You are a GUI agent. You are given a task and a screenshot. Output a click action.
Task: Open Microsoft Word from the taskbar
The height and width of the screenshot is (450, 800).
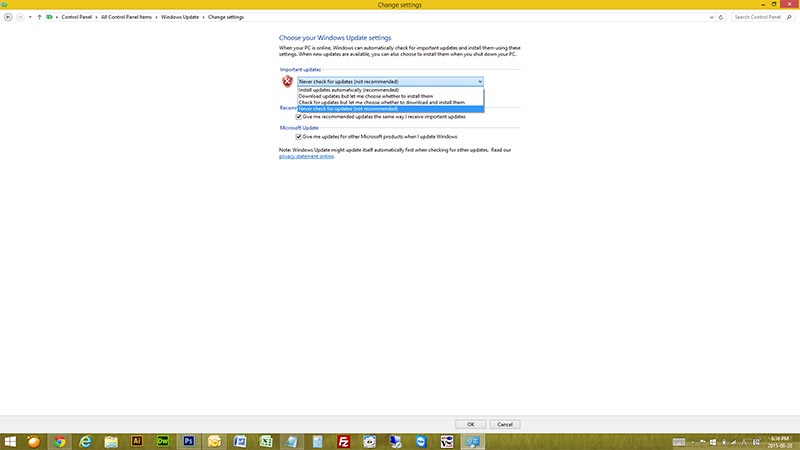click(x=240, y=442)
